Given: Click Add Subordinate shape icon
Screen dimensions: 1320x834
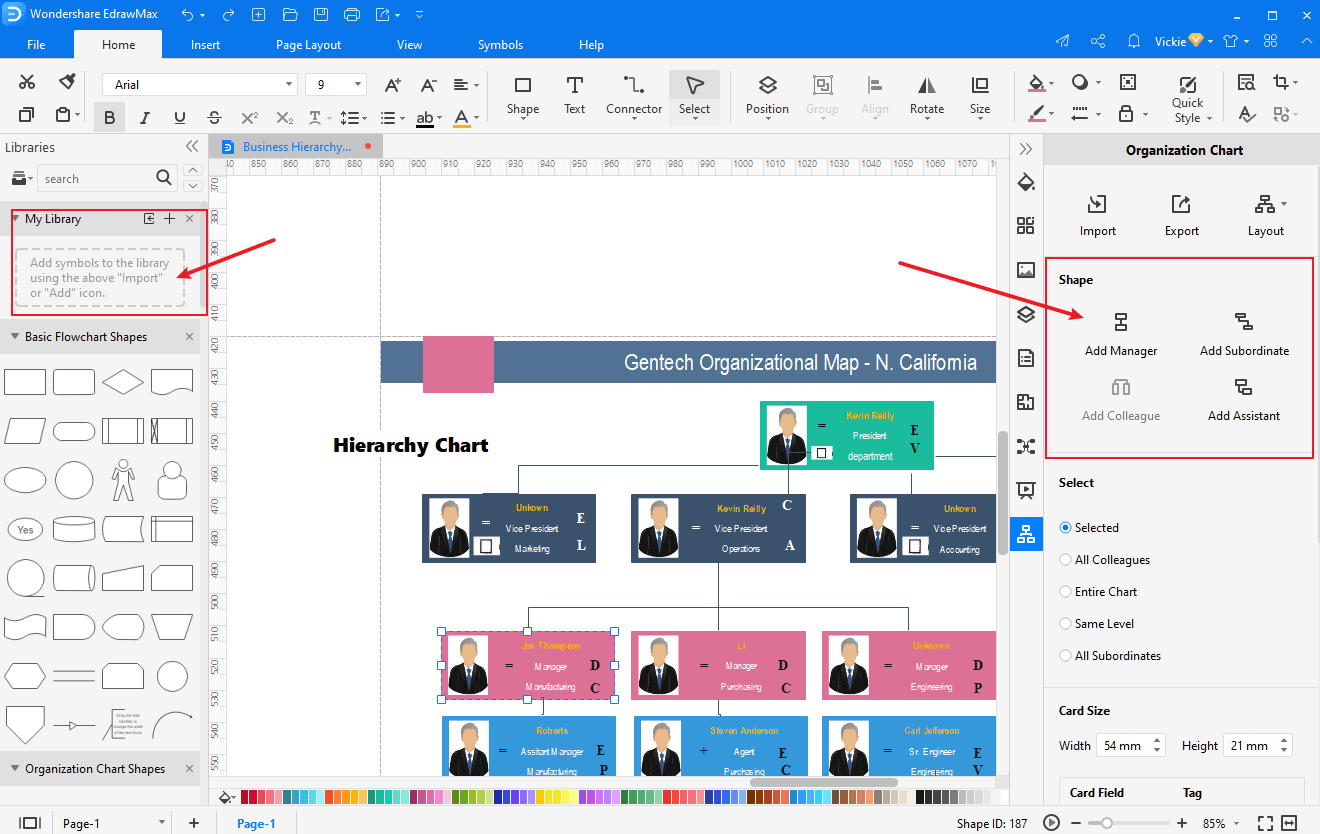Looking at the screenshot, I should tap(1244, 322).
